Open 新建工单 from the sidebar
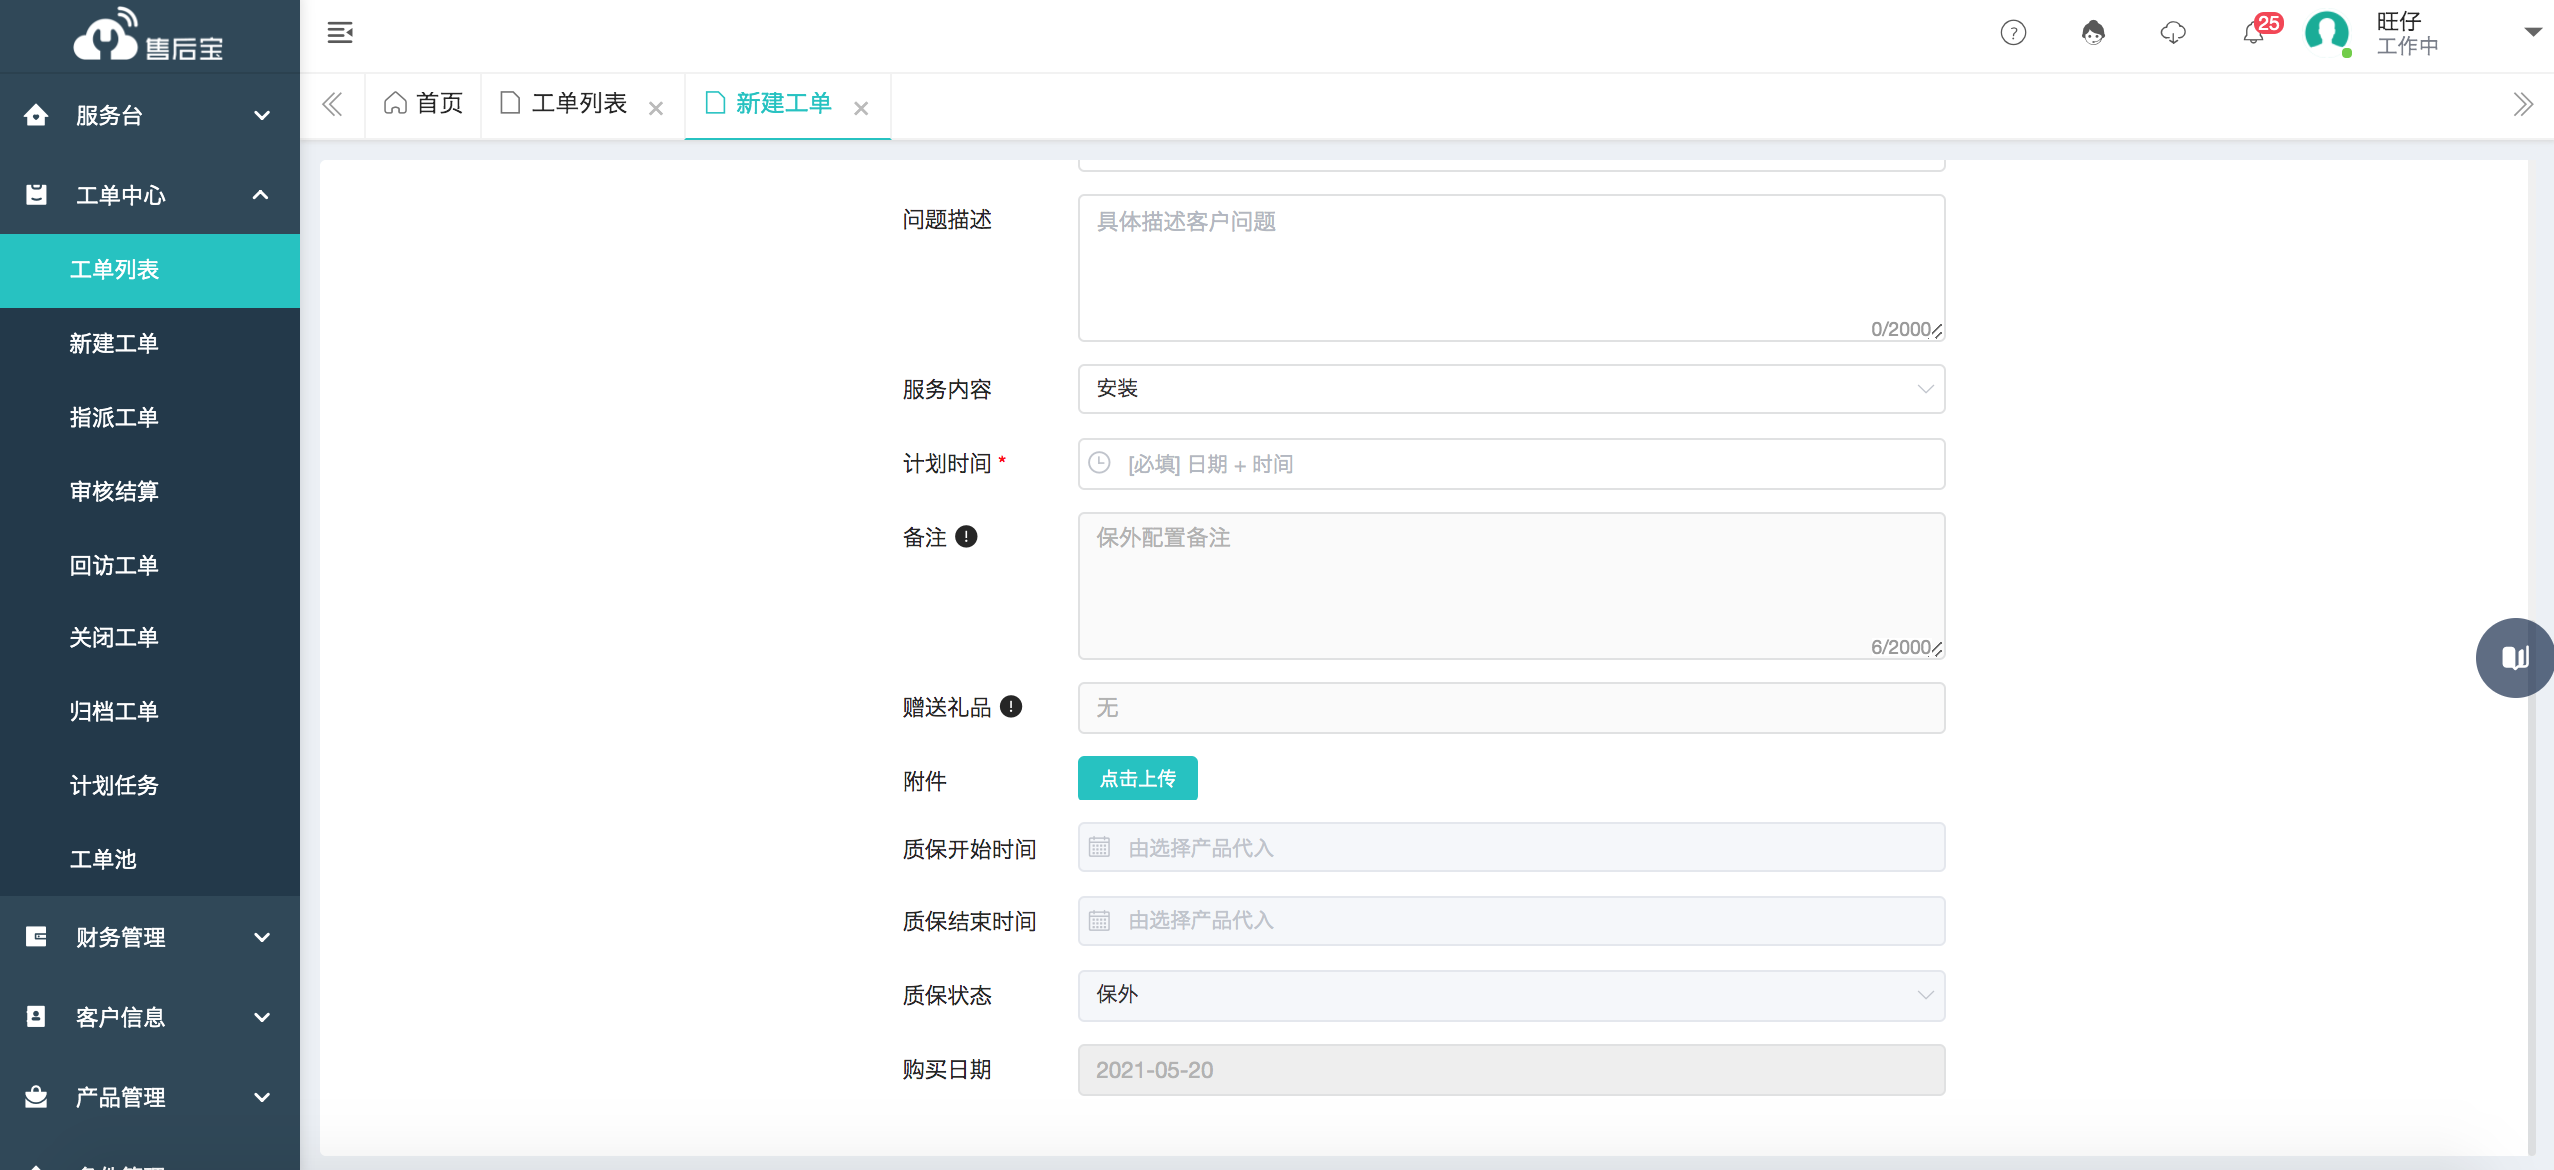Image resolution: width=2554 pixels, height=1170 pixels. click(x=116, y=343)
